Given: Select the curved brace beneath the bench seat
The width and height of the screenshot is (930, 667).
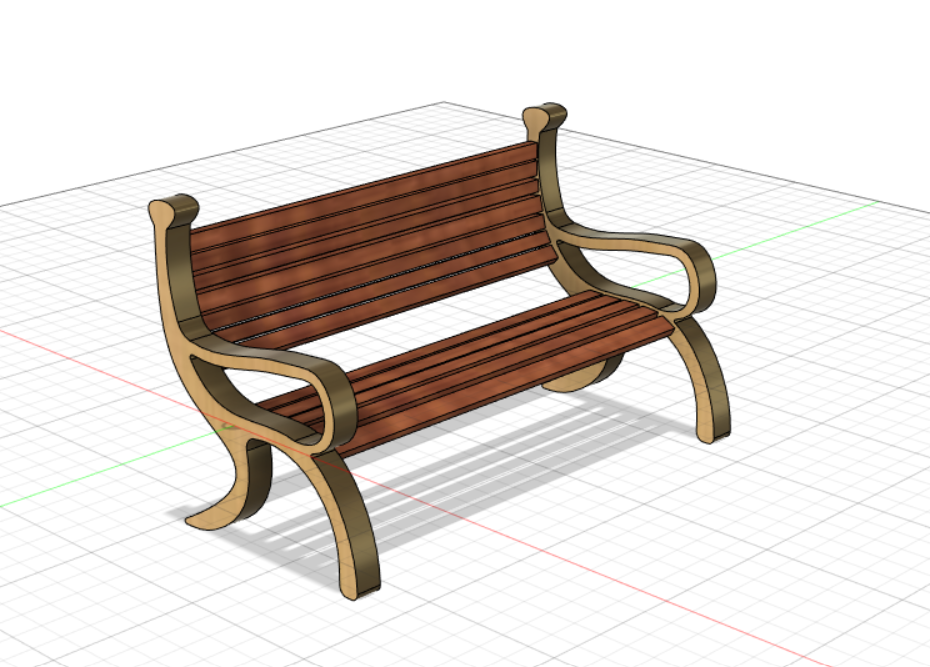Looking at the screenshot, I should click(x=582, y=375).
